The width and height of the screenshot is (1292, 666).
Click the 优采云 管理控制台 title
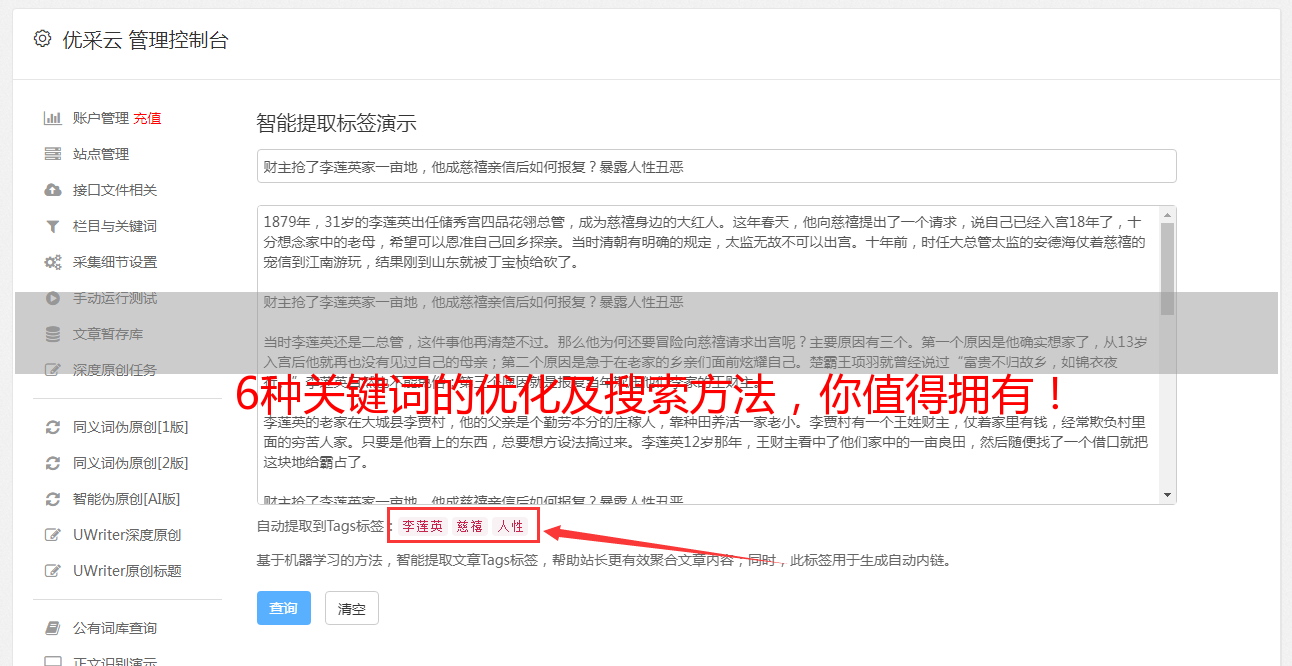point(145,40)
